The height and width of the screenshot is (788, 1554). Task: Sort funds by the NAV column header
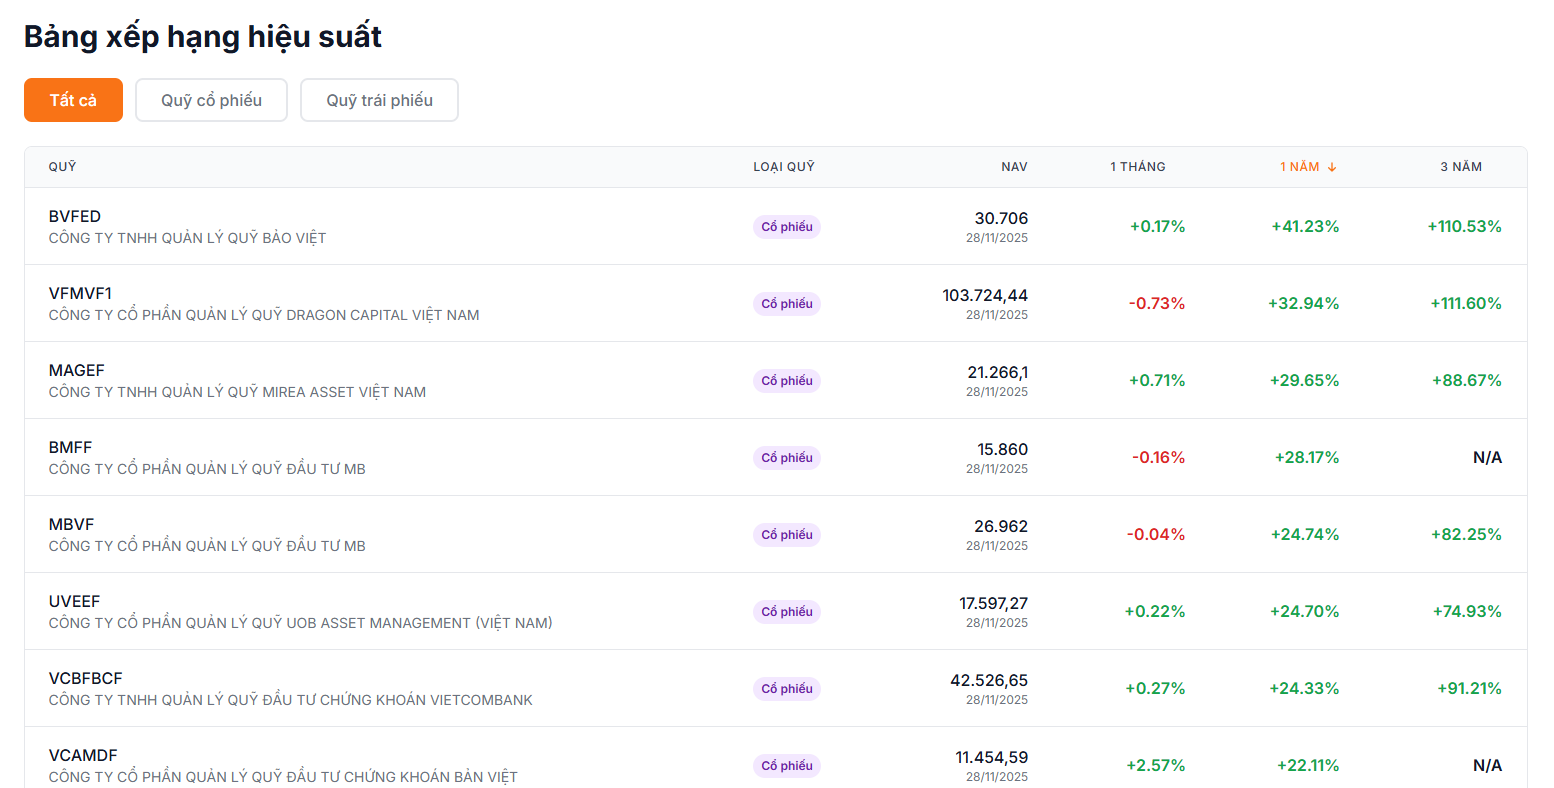[x=1013, y=166]
